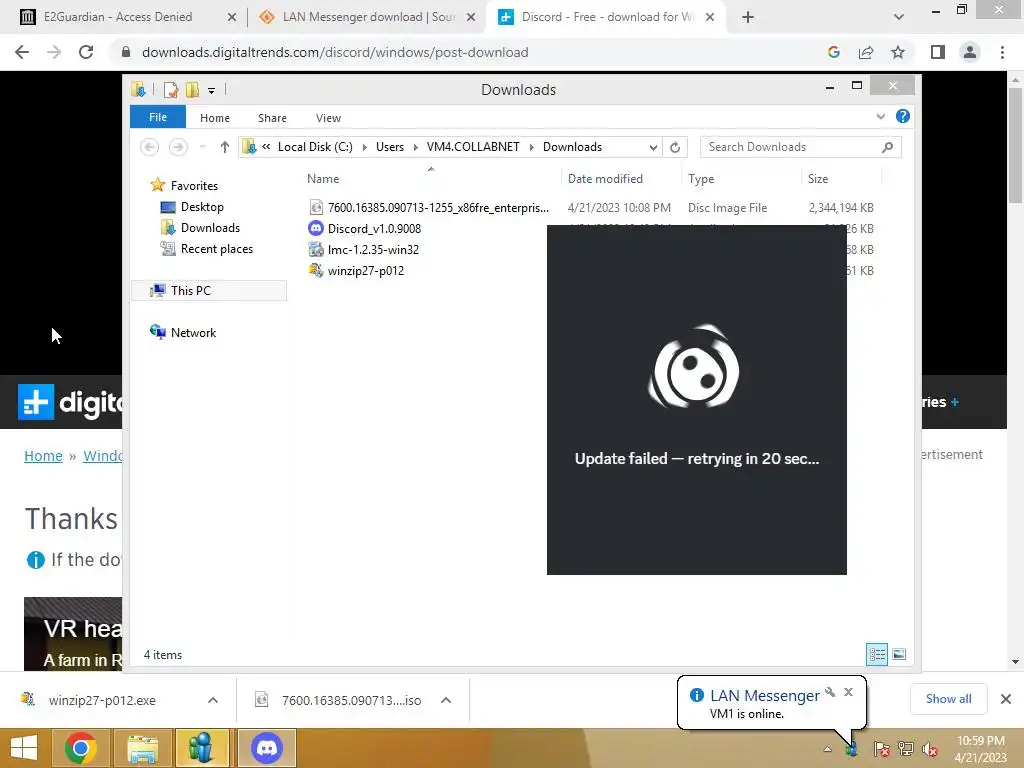Refresh the Downloads folder view
The image size is (1024, 768).
point(675,147)
